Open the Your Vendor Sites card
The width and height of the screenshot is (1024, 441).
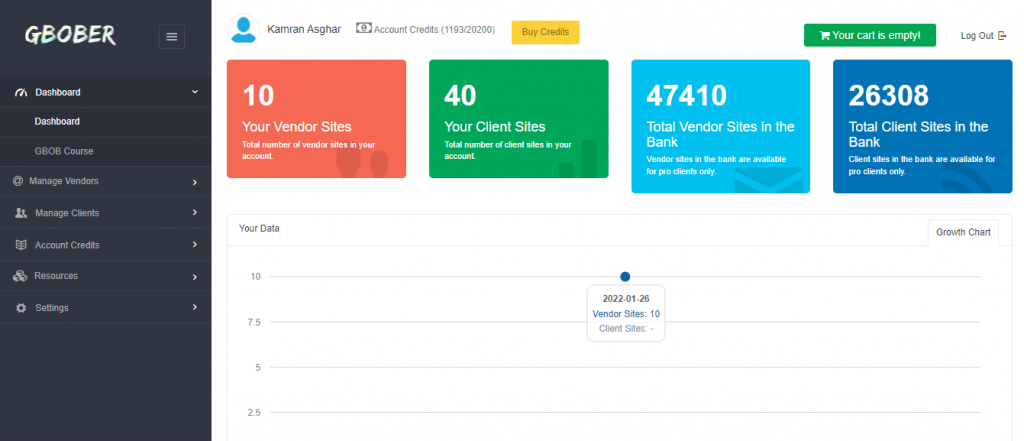(x=317, y=119)
